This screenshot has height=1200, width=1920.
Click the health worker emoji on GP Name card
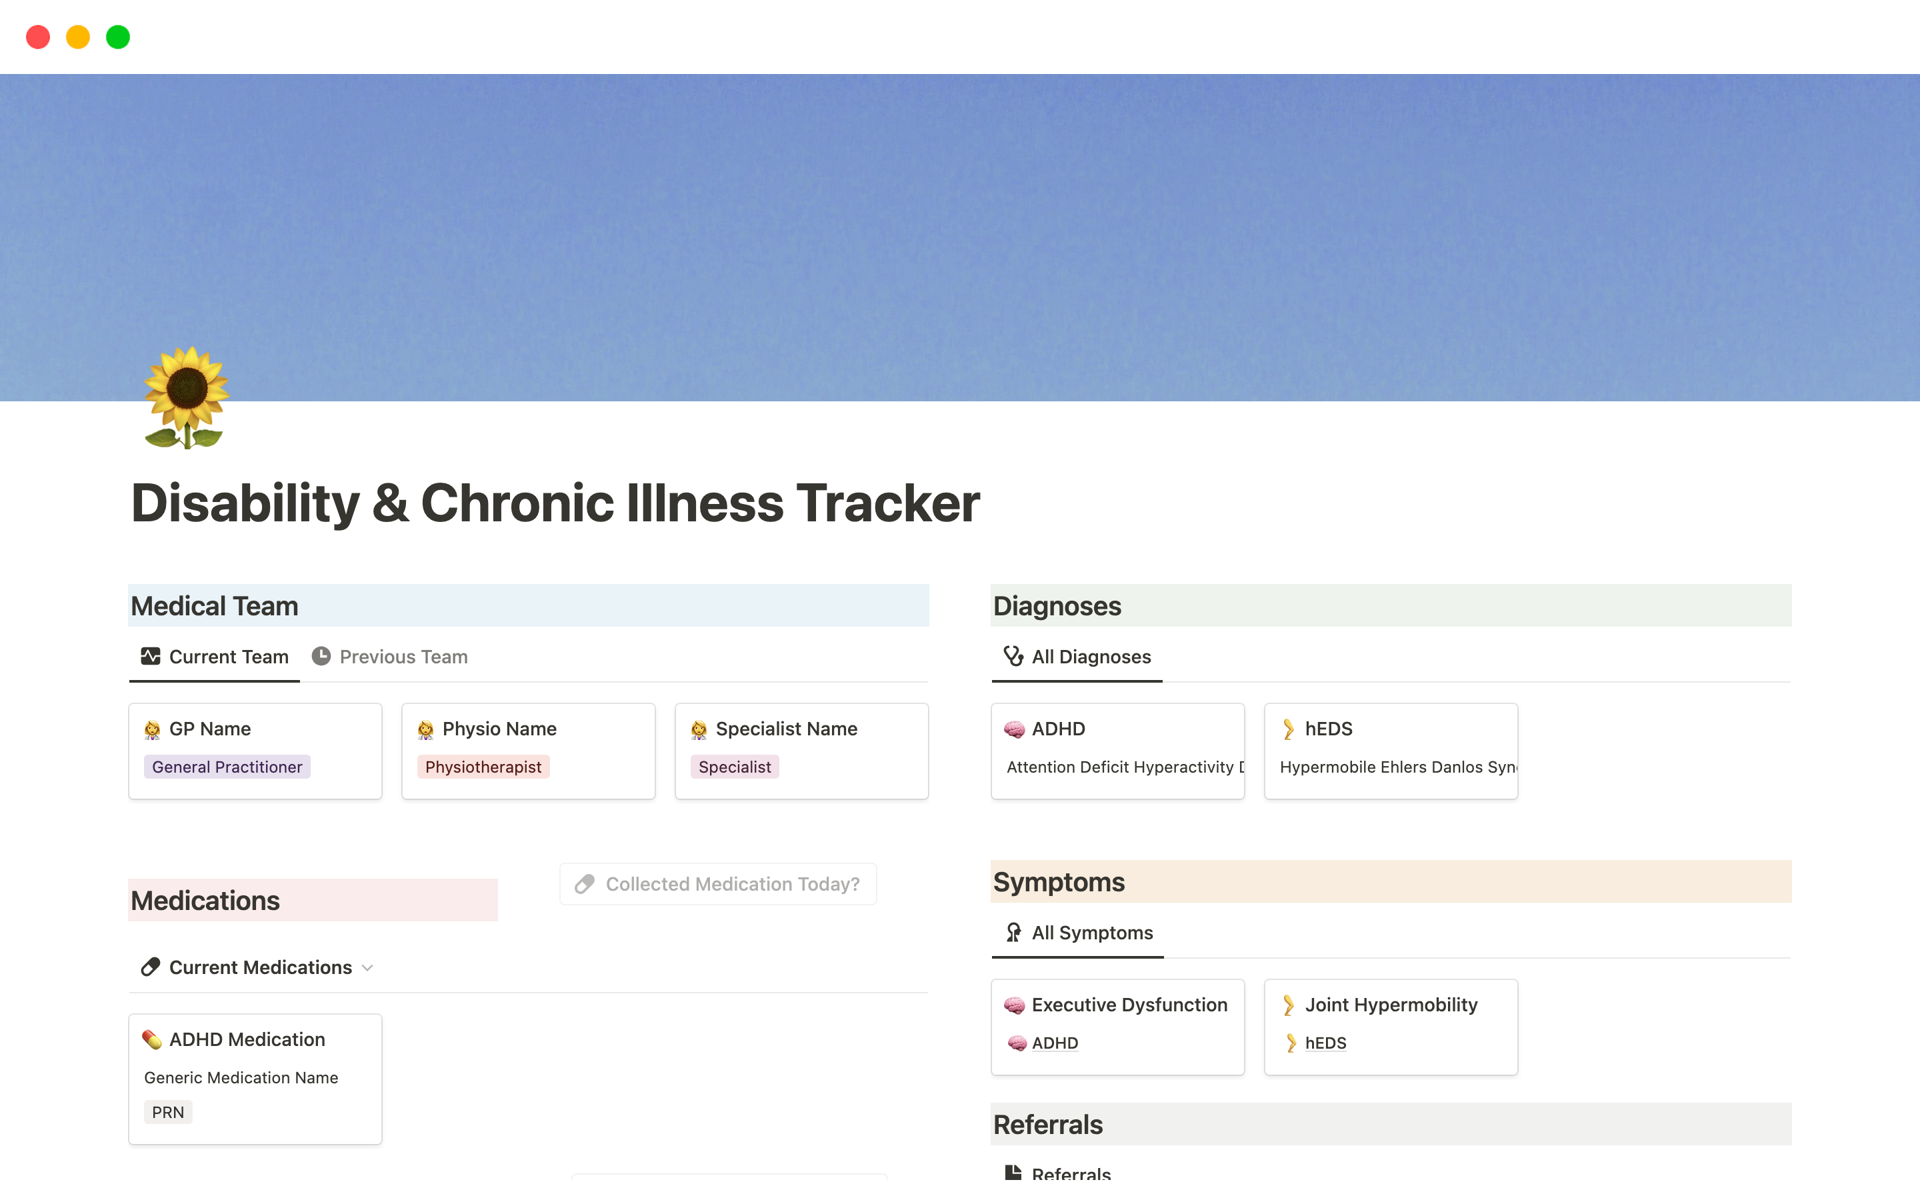click(x=152, y=729)
